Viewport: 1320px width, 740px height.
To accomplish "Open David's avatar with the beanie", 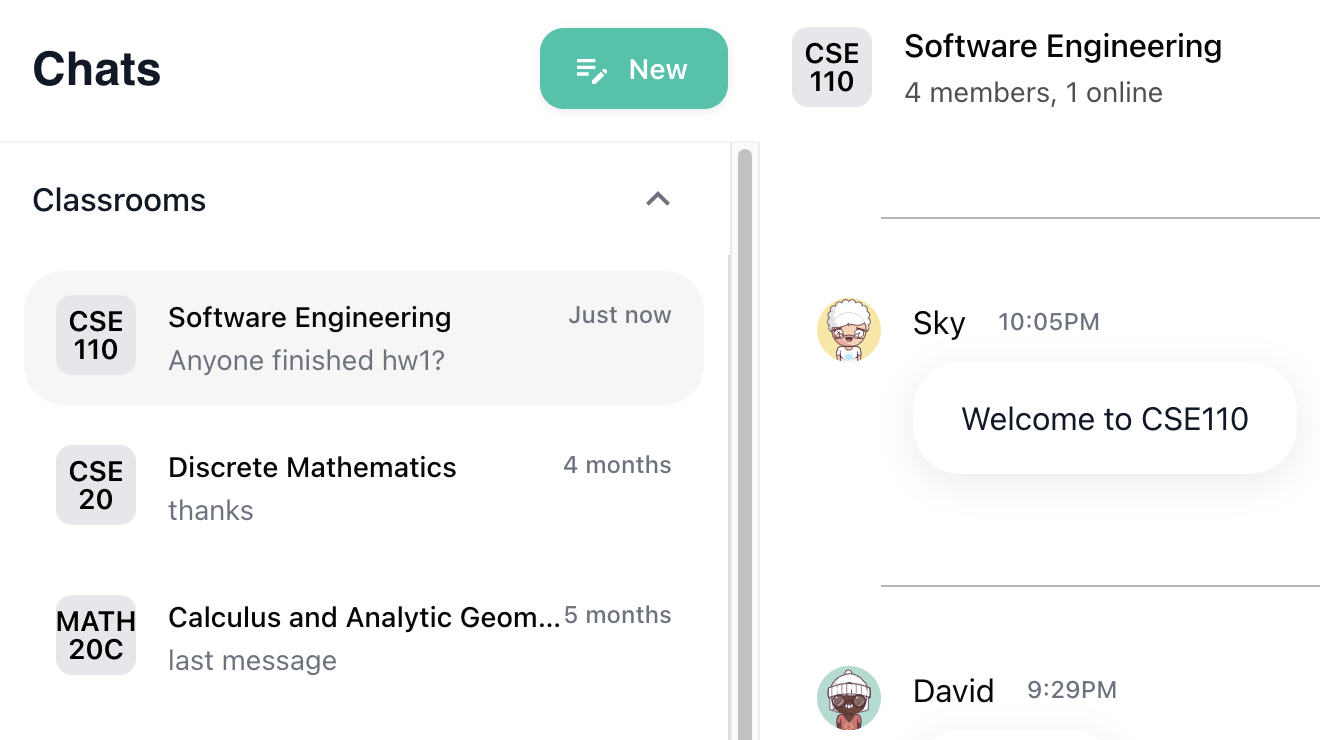I will pos(849,698).
